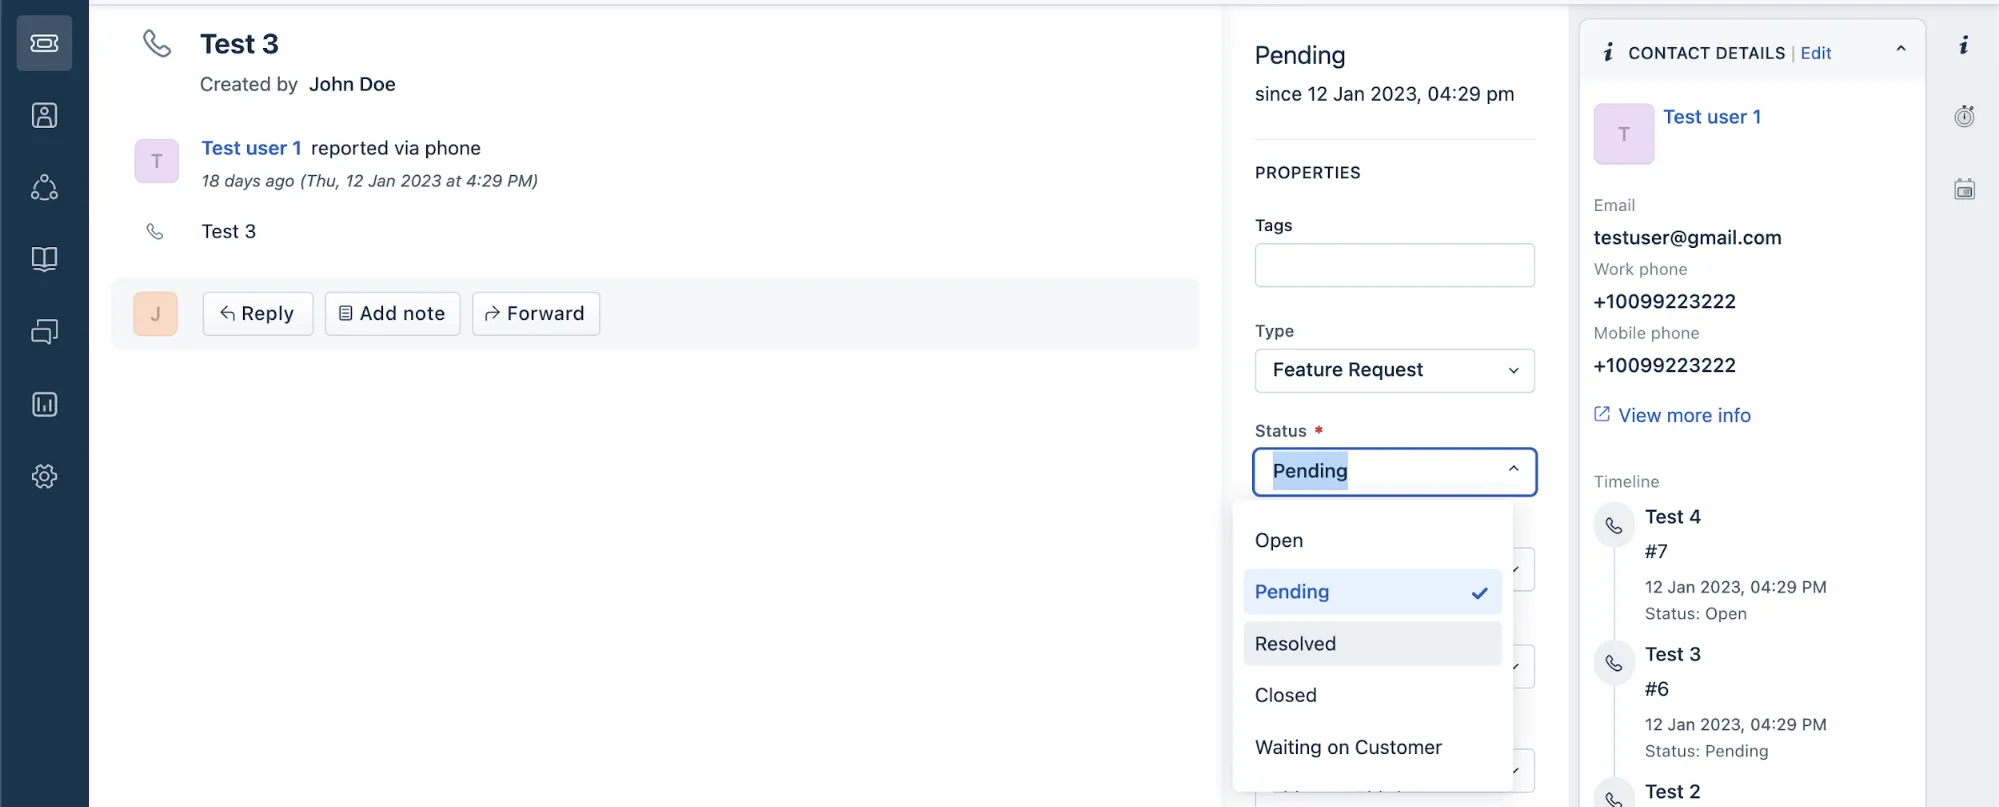The width and height of the screenshot is (1999, 807).
Task: Click the external link icon by View more info
Action: click(1602, 414)
